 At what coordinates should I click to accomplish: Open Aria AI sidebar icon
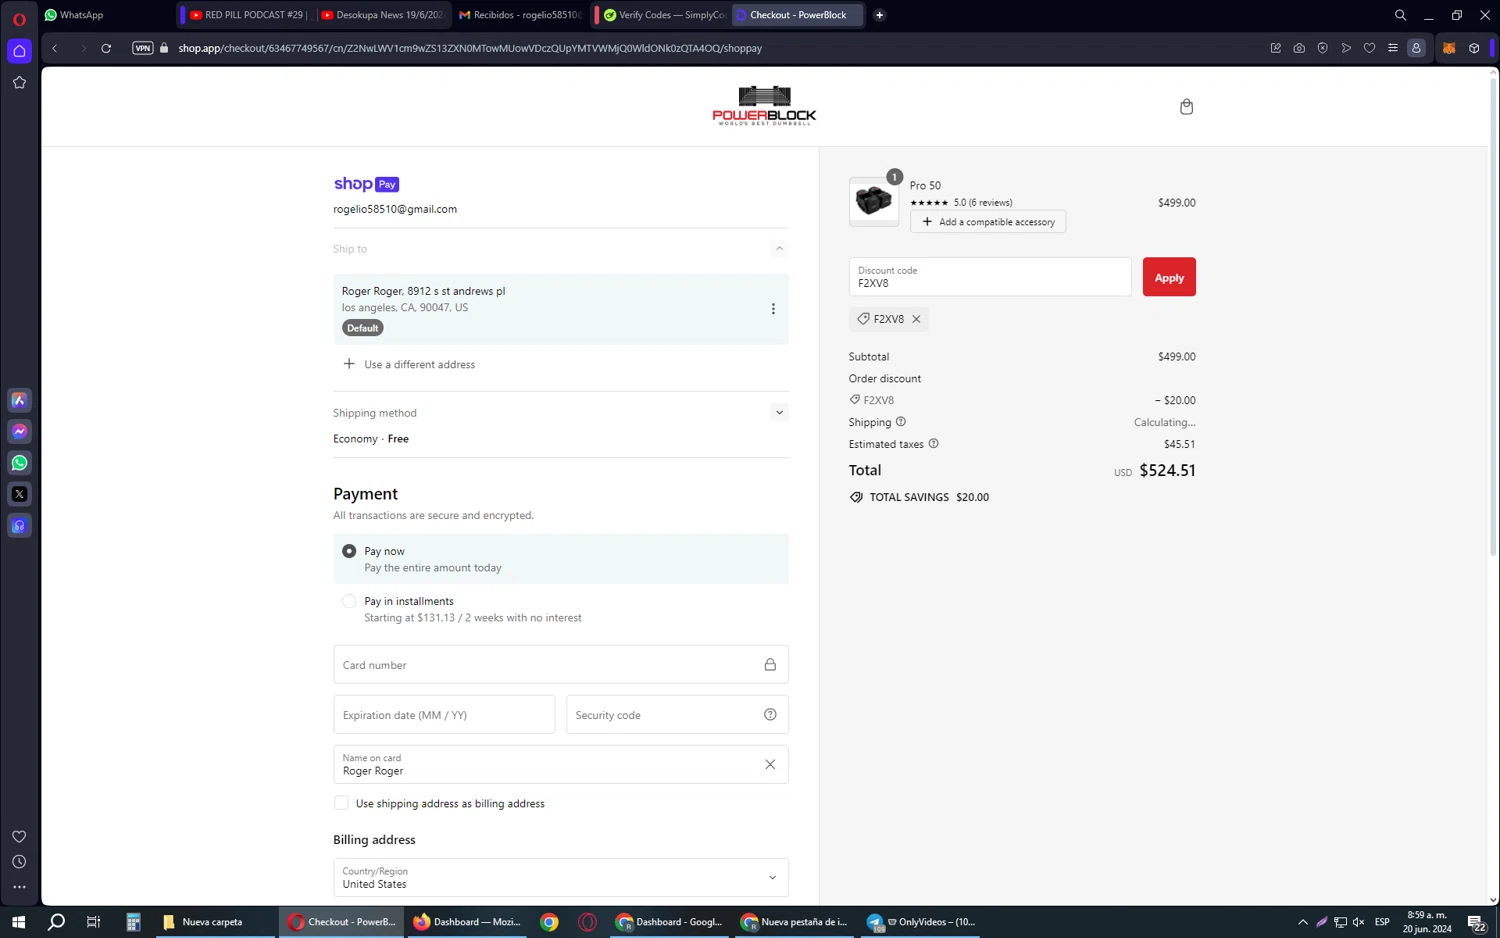click(19, 400)
